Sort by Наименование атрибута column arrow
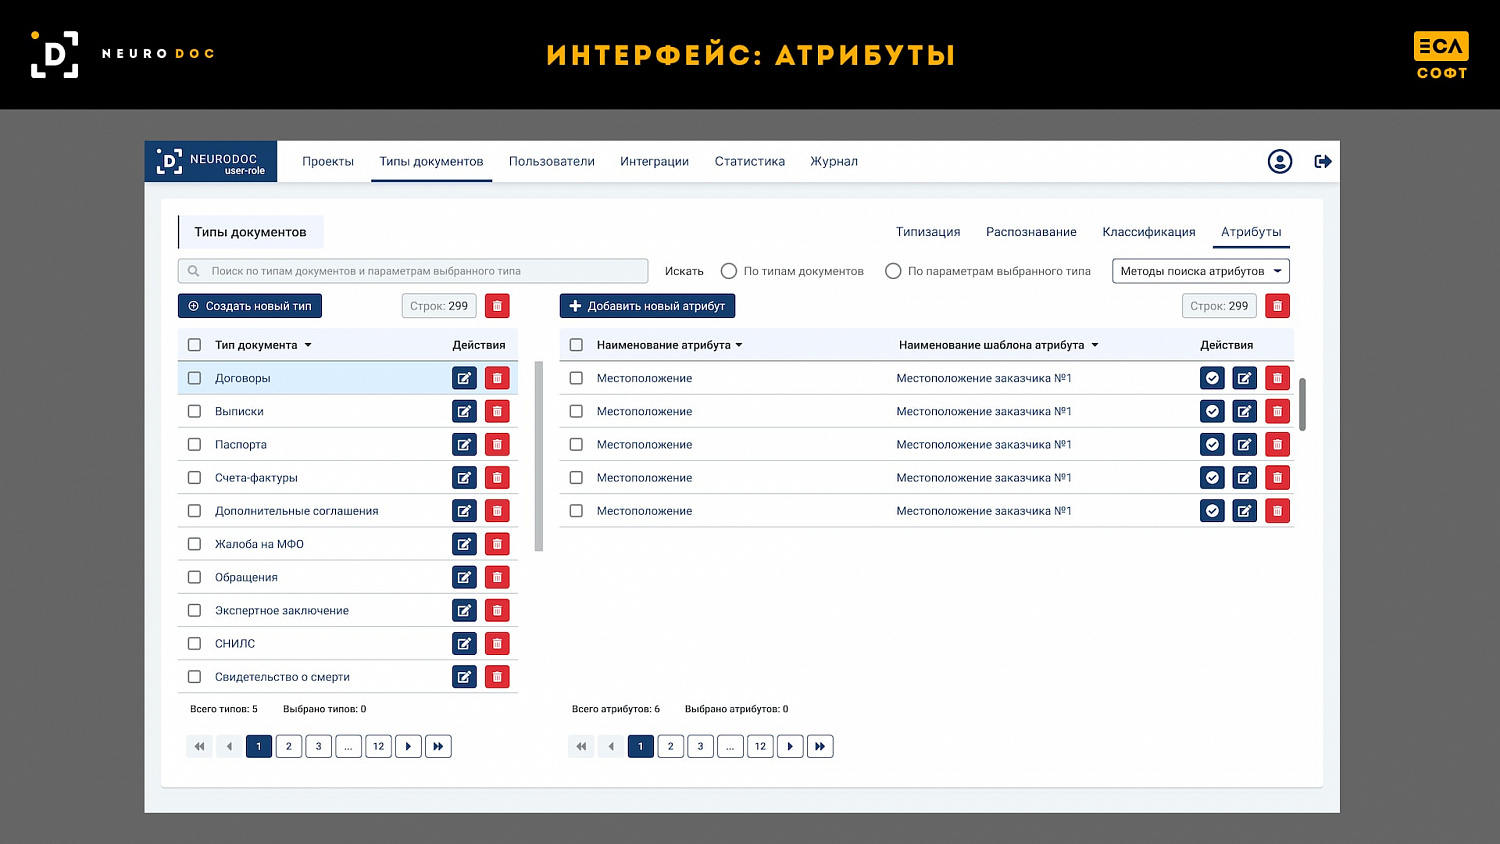The width and height of the screenshot is (1500, 844). (739, 345)
